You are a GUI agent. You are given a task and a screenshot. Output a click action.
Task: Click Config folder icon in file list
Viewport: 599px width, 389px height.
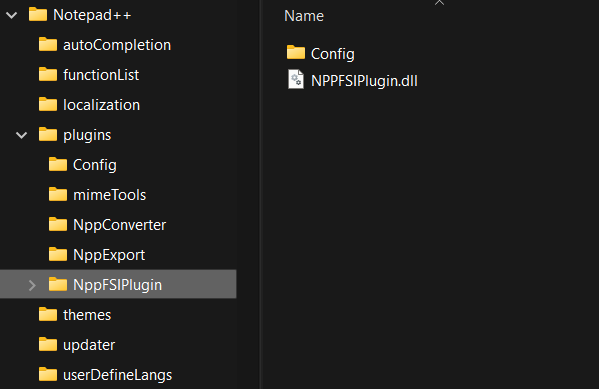point(296,52)
